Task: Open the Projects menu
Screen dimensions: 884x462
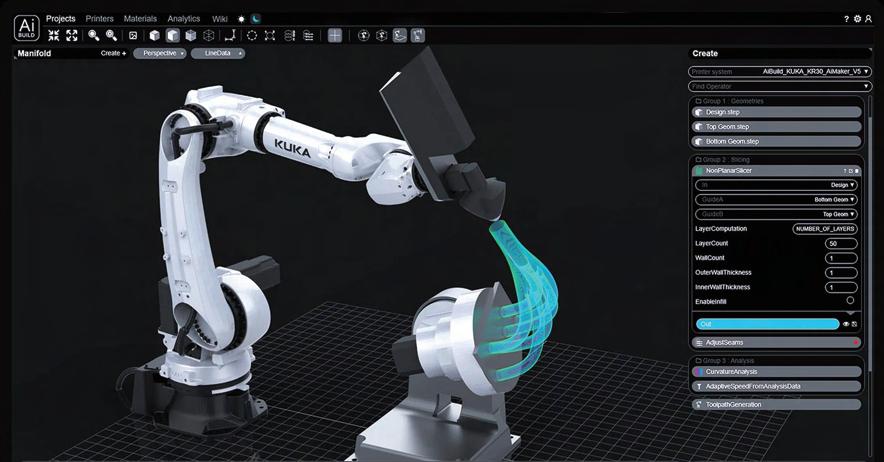Action: pyautogui.click(x=60, y=19)
